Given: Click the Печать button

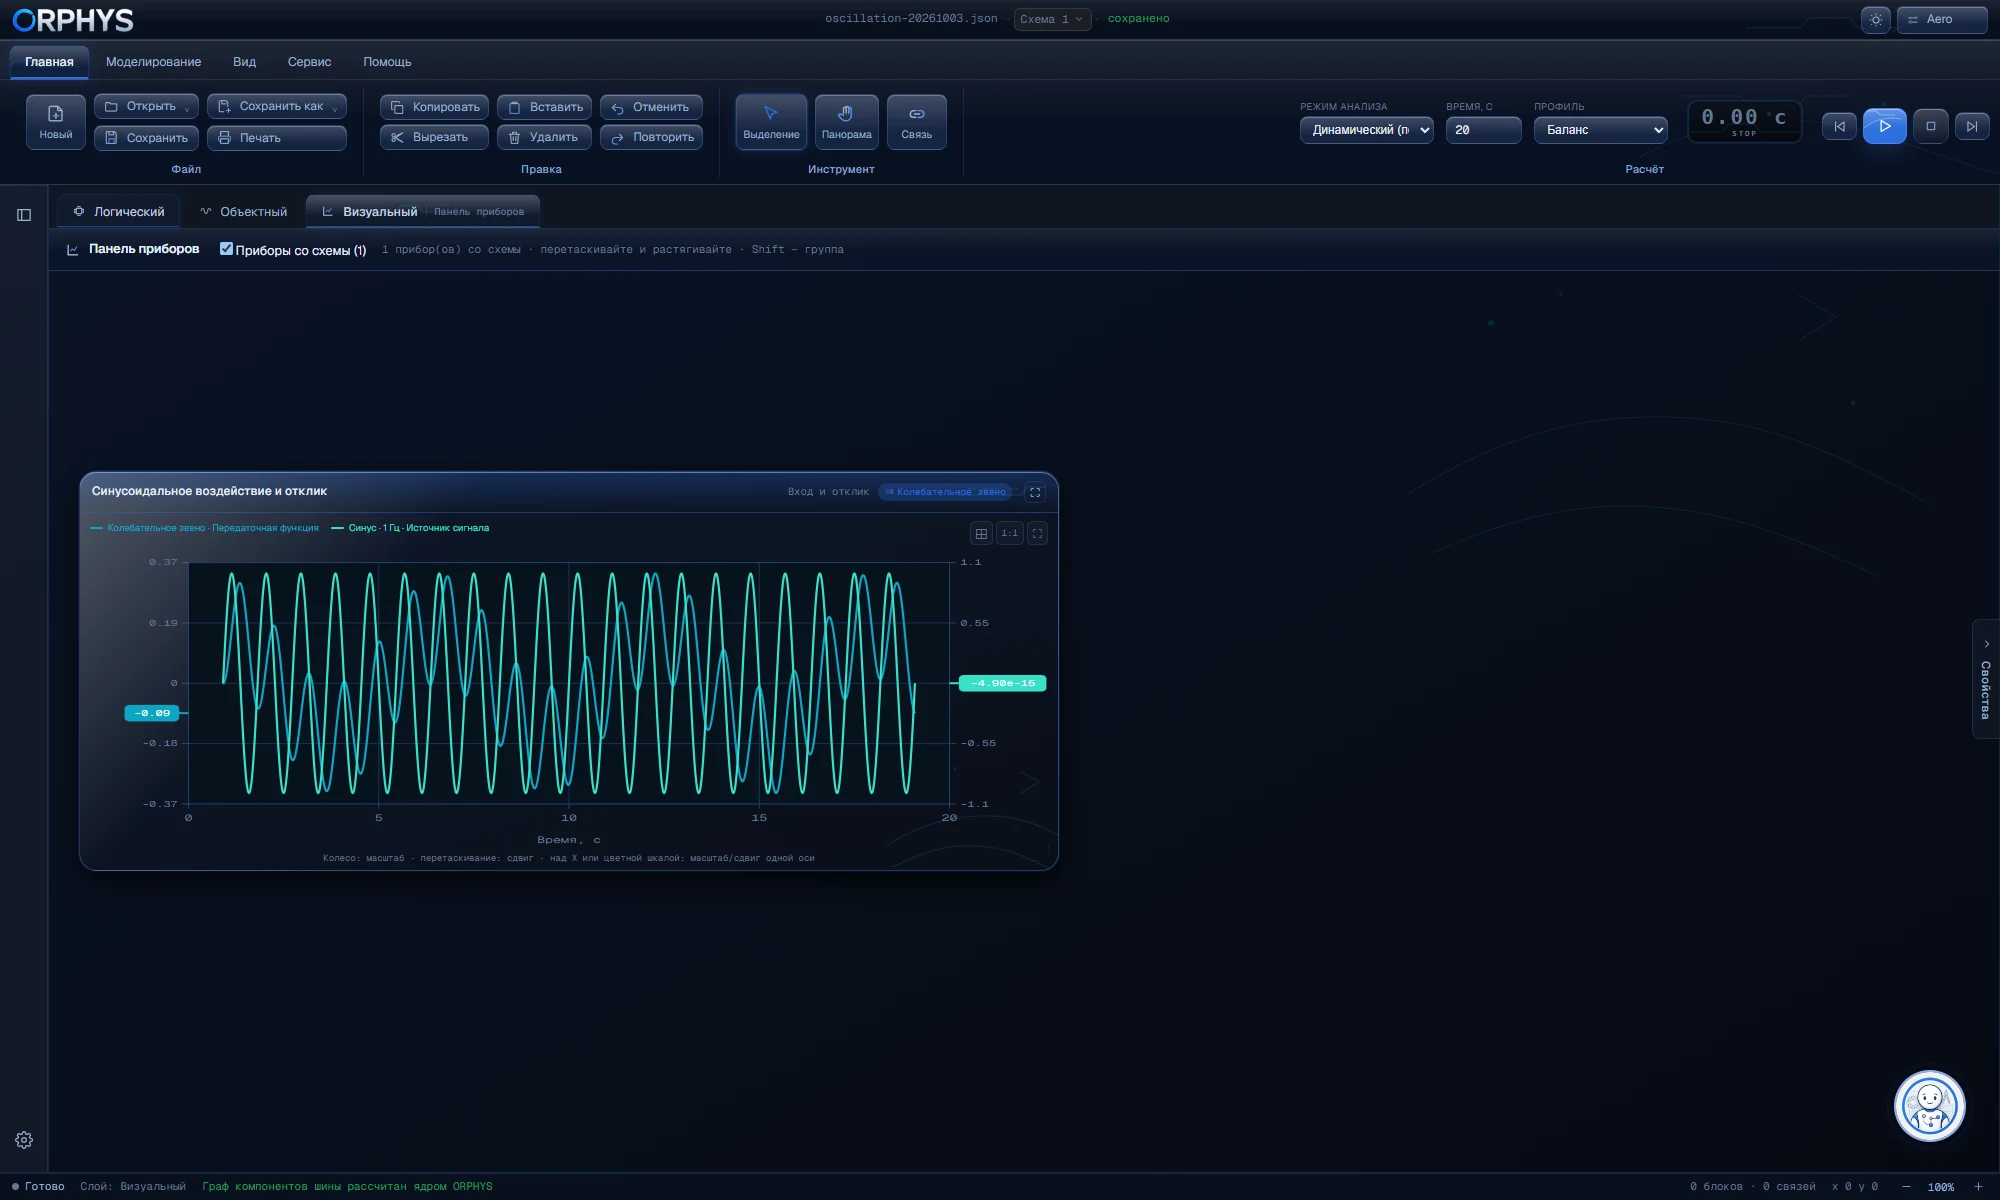Looking at the screenshot, I should click(276, 138).
